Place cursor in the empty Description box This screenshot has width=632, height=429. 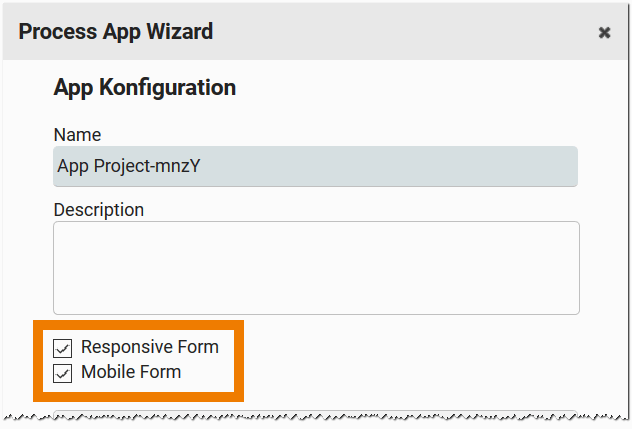[315, 268]
